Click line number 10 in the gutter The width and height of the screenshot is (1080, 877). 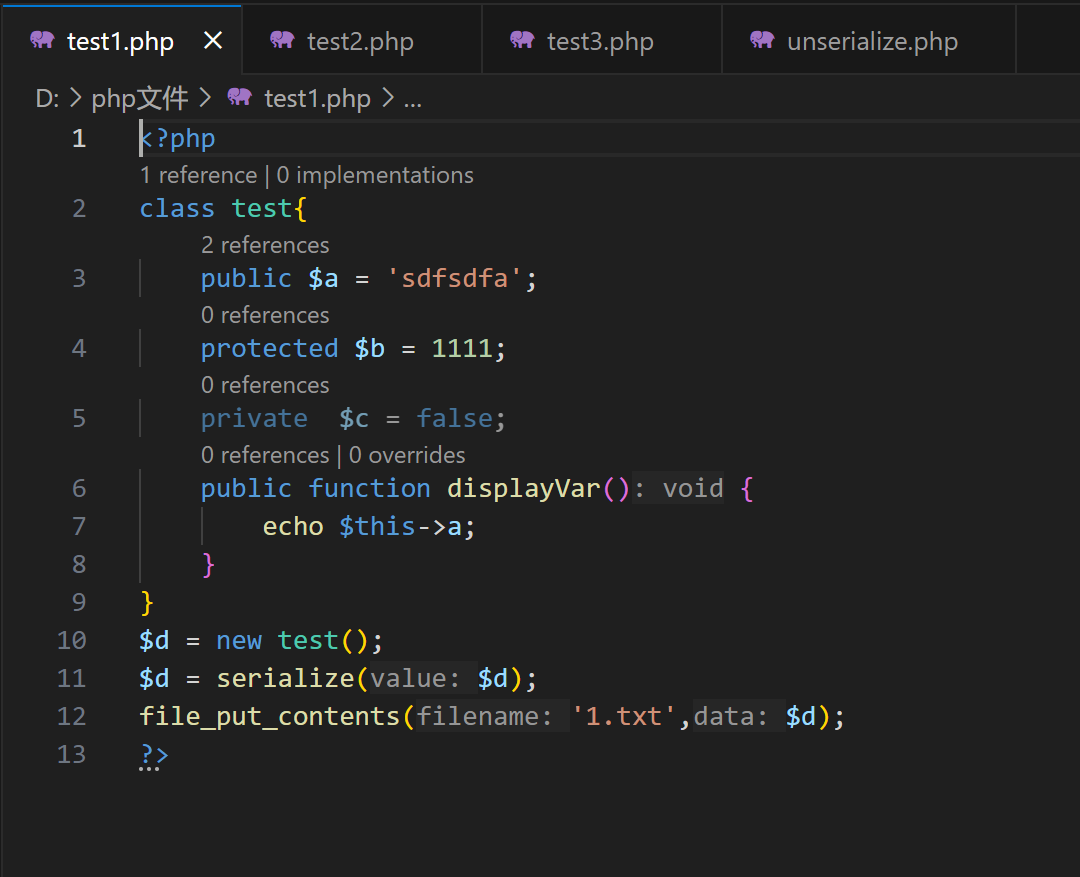click(x=72, y=641)
